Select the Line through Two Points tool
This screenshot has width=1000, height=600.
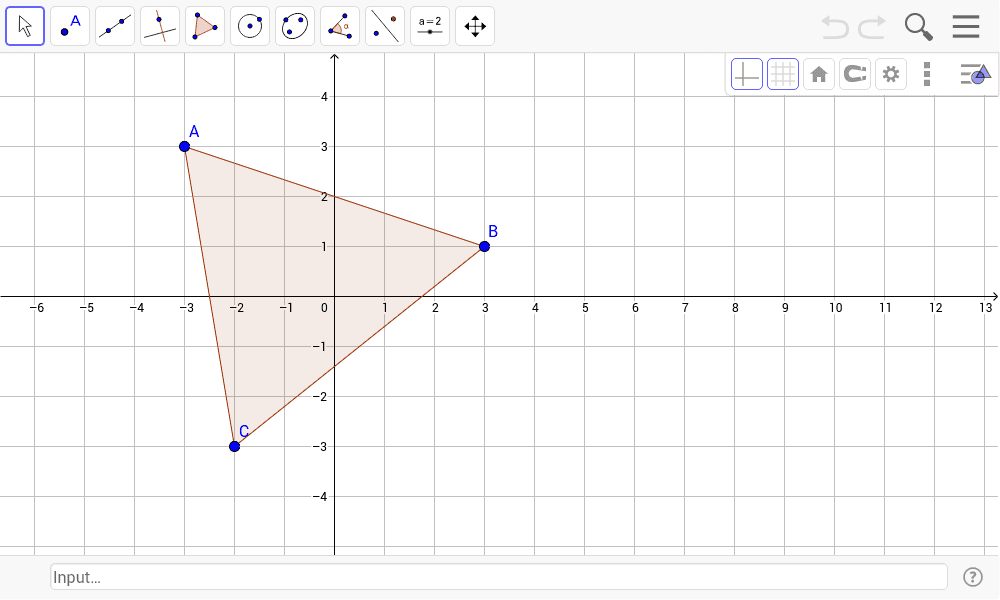tap(114, 25)
